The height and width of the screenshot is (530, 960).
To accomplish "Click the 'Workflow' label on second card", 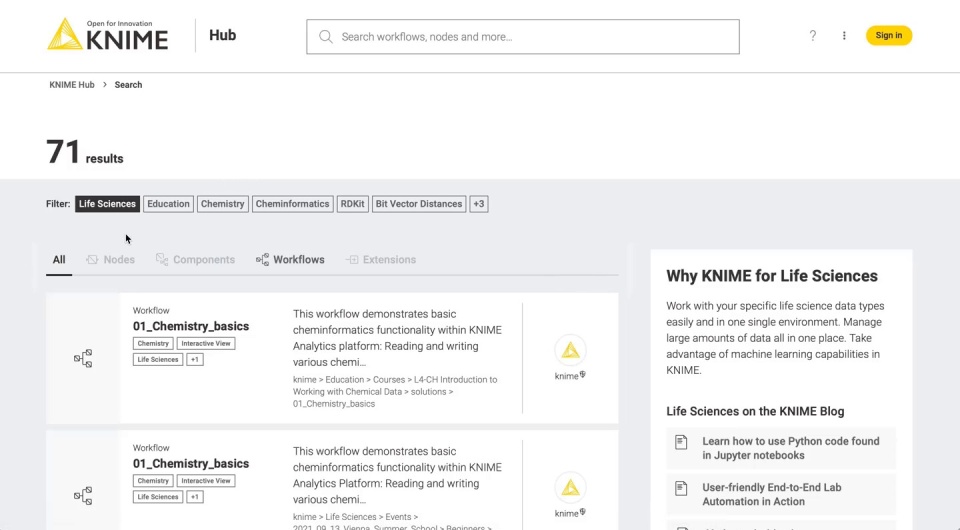I will click(x=151, y=447).
